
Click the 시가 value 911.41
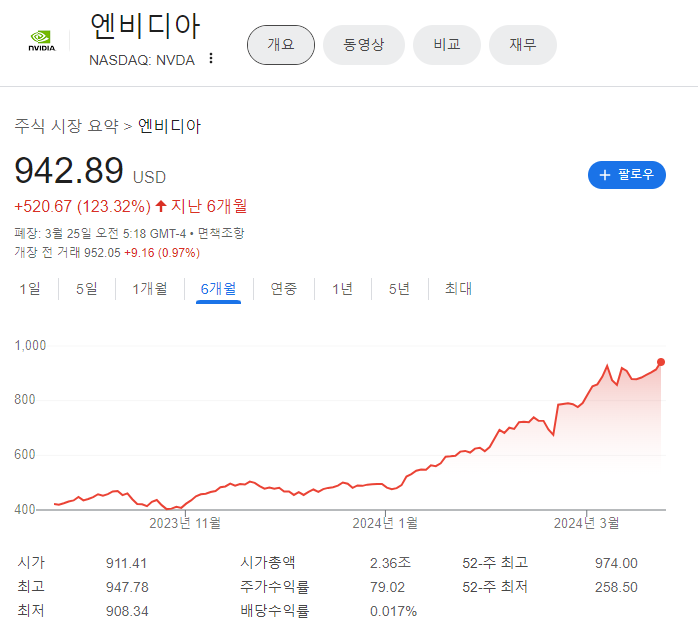point(126,563)
